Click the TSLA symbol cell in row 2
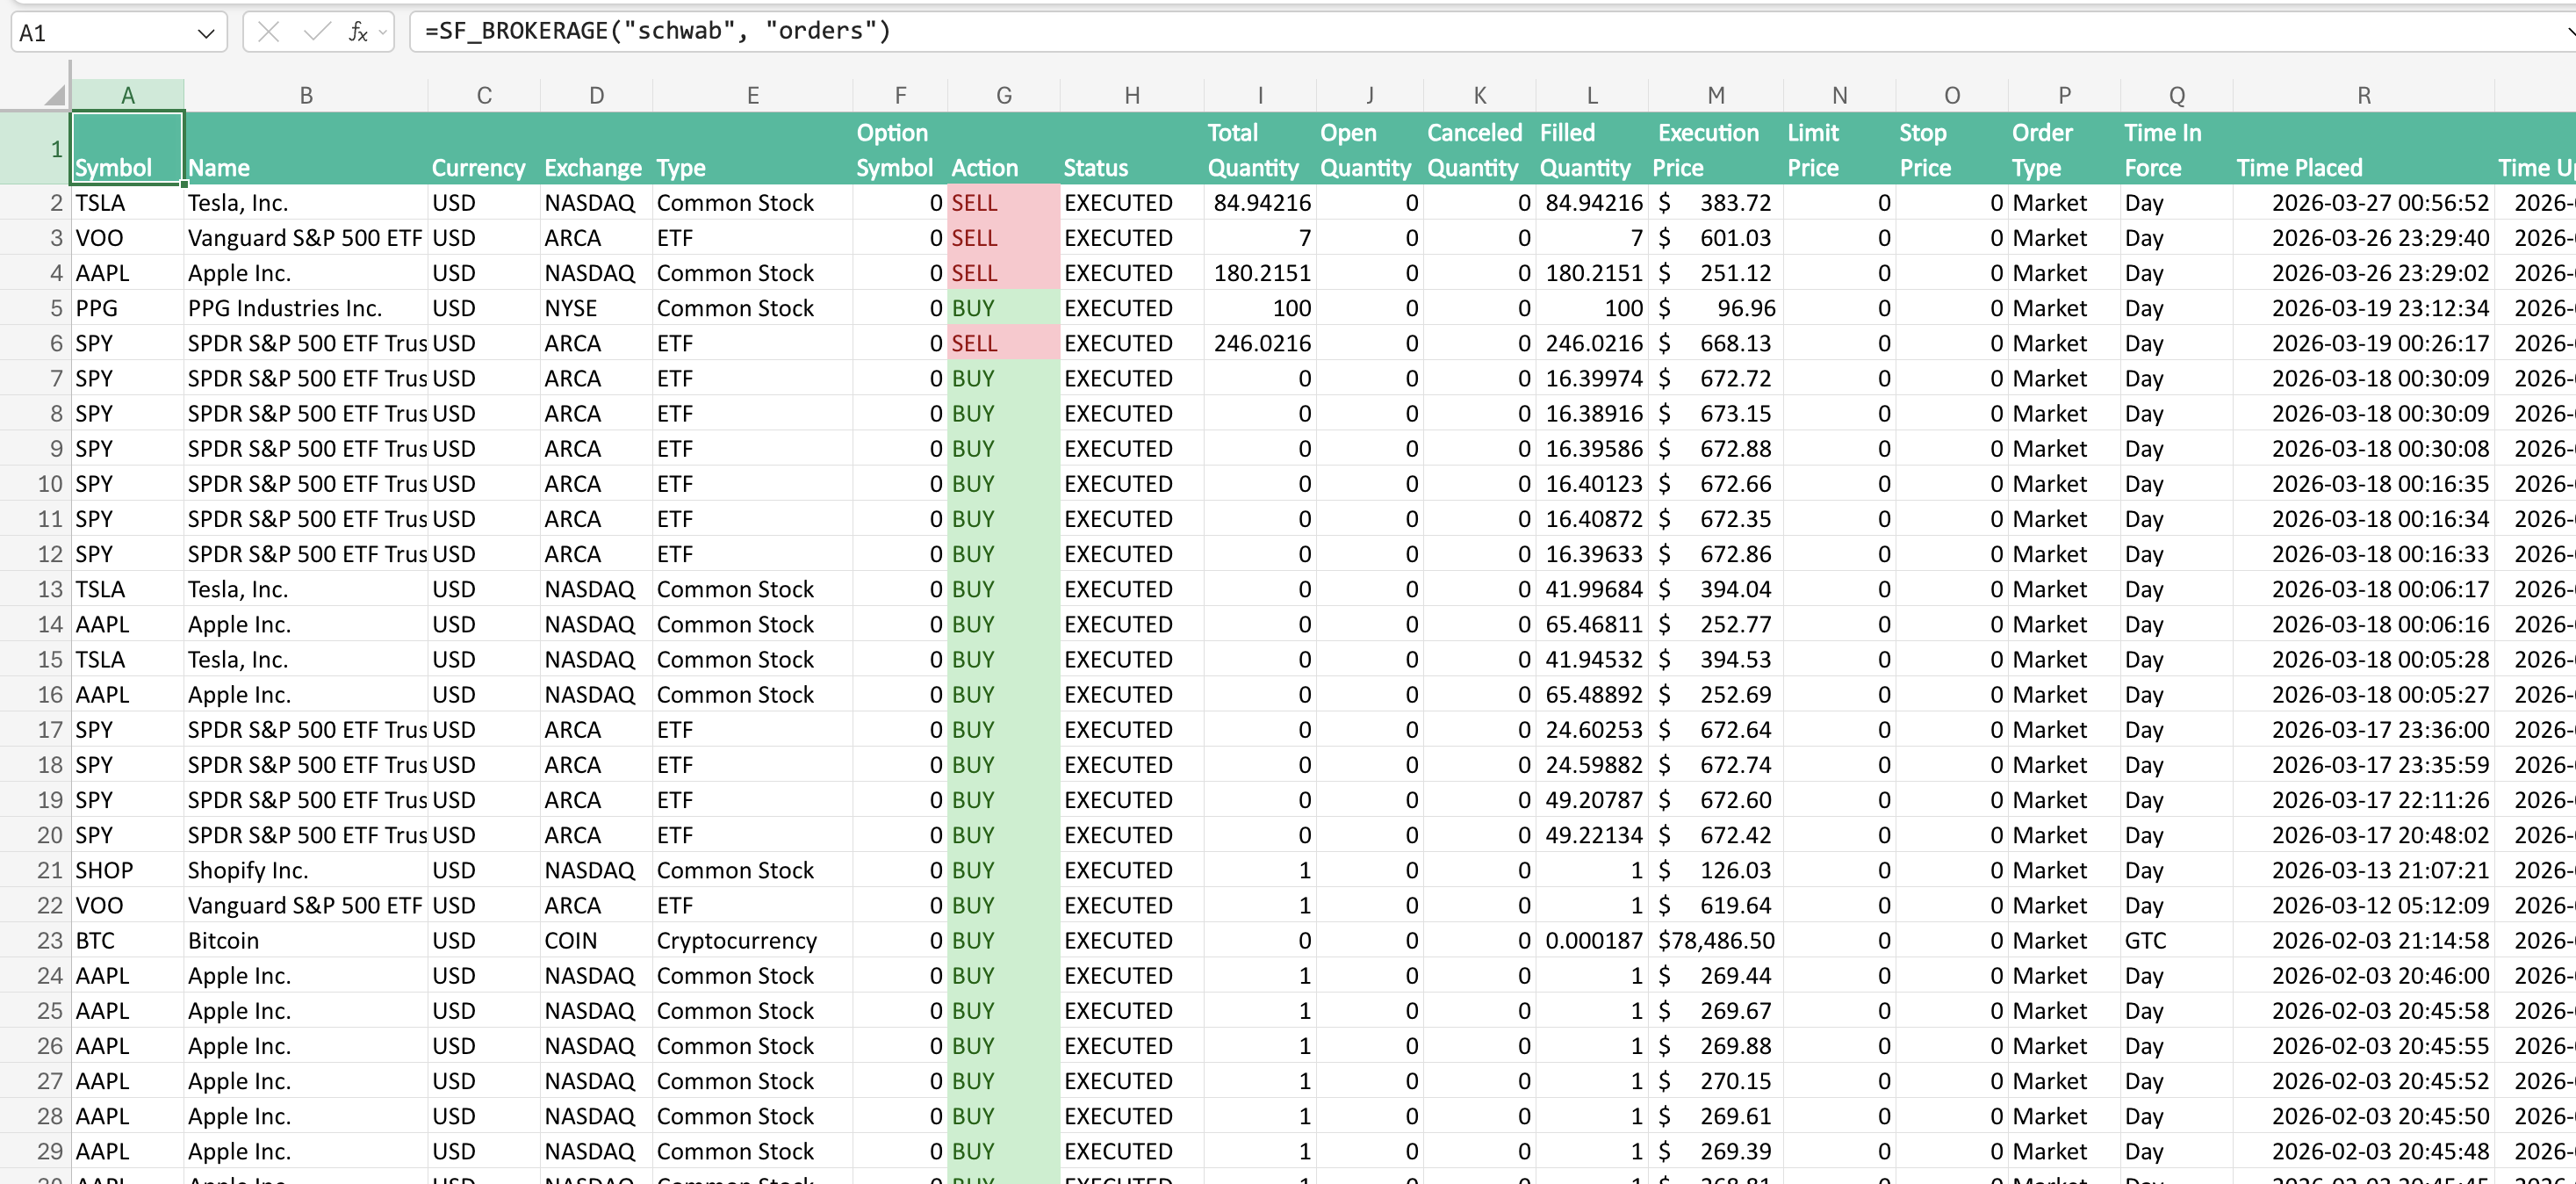Screen dimensions: 2576x1184 (127, 203)
